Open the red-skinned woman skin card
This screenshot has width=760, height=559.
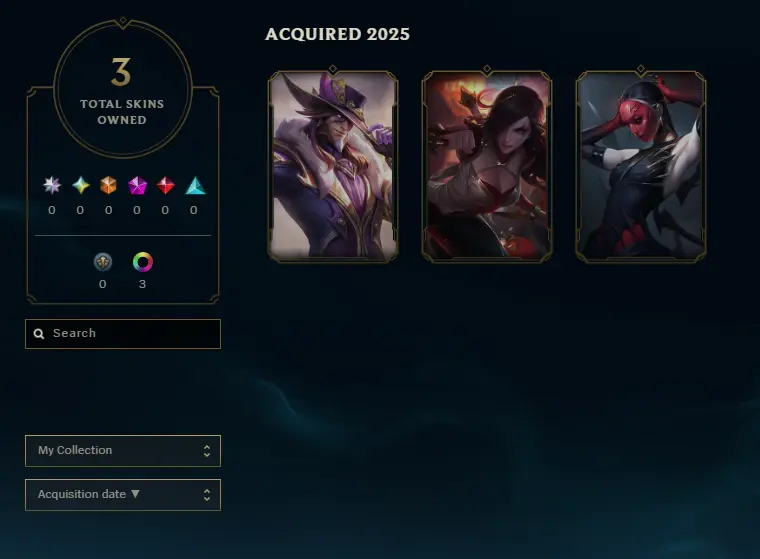pos(641,165)
